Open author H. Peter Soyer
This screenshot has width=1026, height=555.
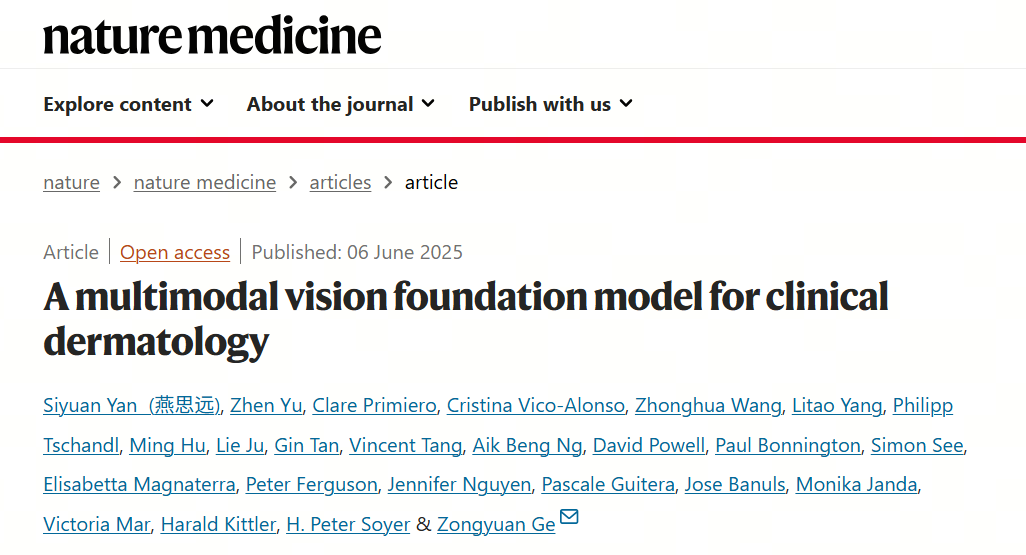tap(348, 525)
